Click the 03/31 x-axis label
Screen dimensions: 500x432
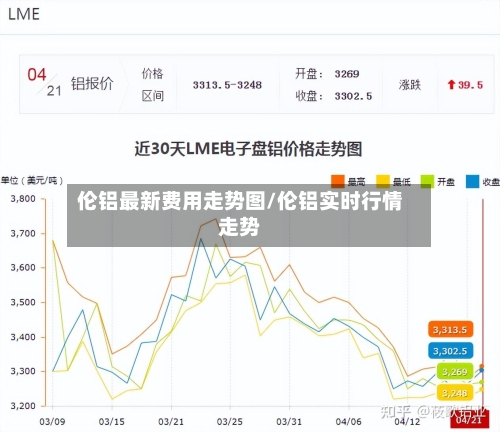pyautogui.click(x=289, y=421)
